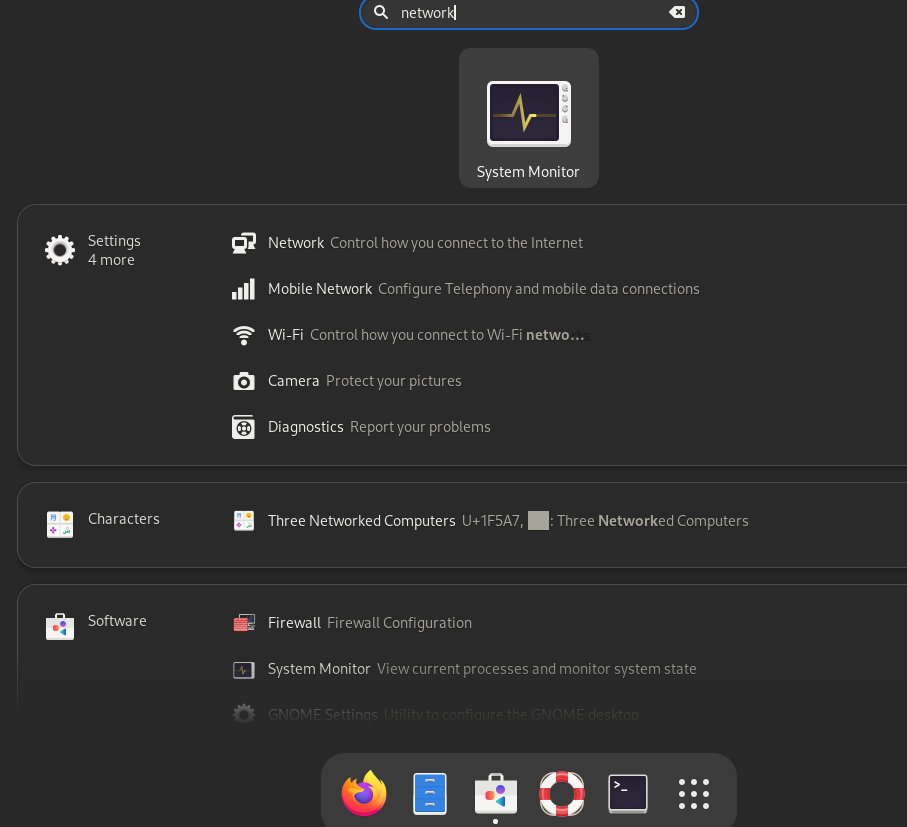Open Camera privacy settings result

tap(364, 381)
